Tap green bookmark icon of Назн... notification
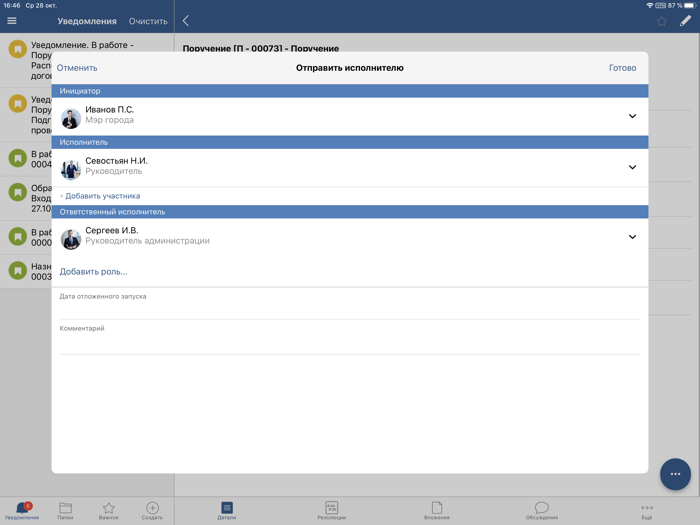700x525 pixels. [x=18, y=271]
